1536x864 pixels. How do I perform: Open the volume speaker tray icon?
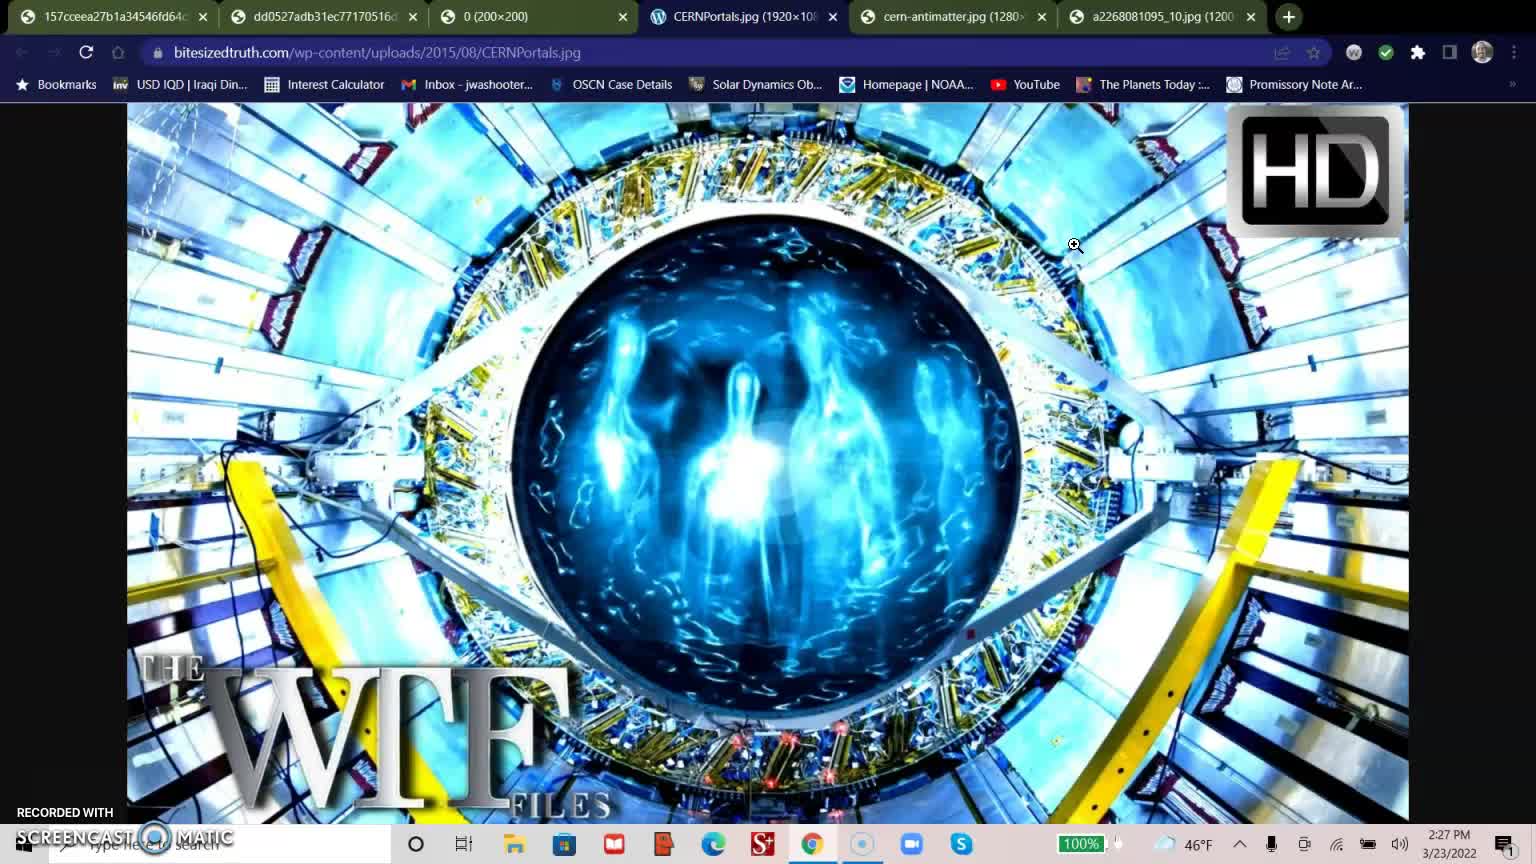1400,844
